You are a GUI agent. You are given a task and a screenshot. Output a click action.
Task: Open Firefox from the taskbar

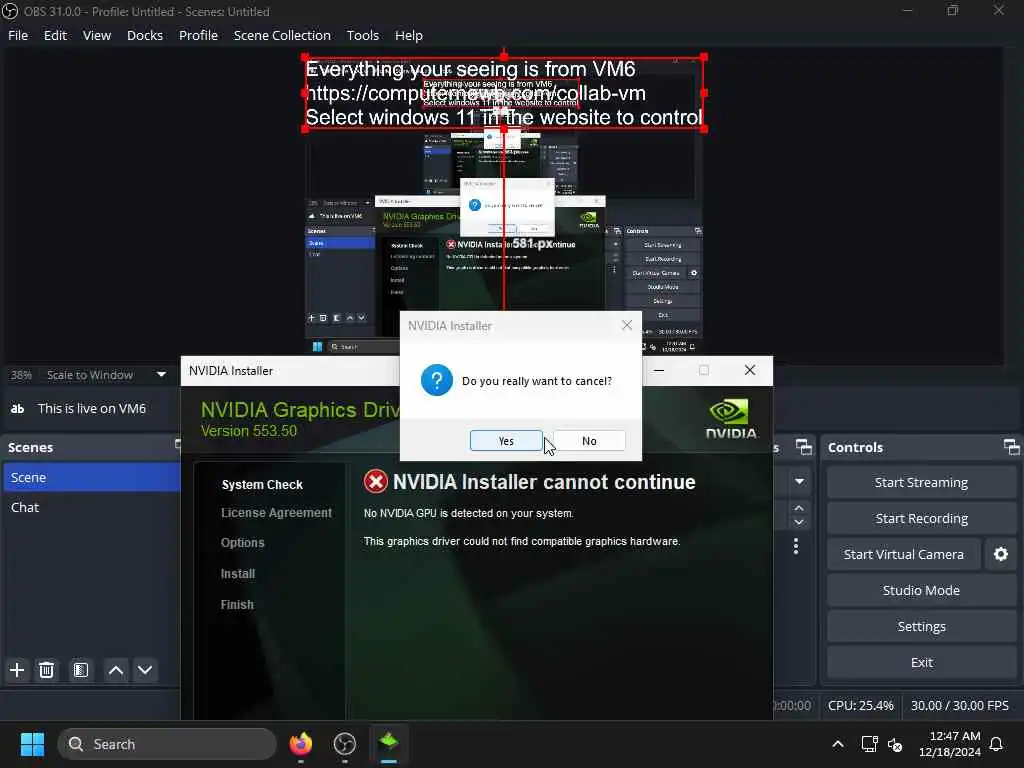tap(300, 744)
